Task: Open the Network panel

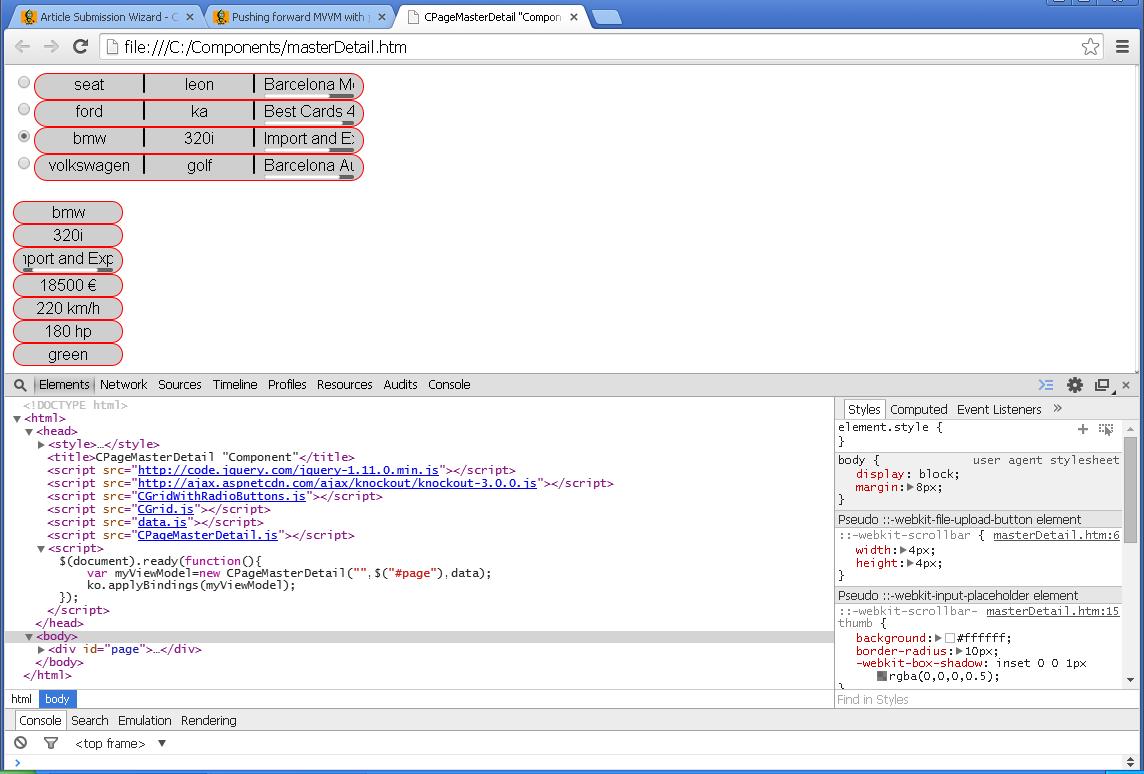Action: point(123,384)
